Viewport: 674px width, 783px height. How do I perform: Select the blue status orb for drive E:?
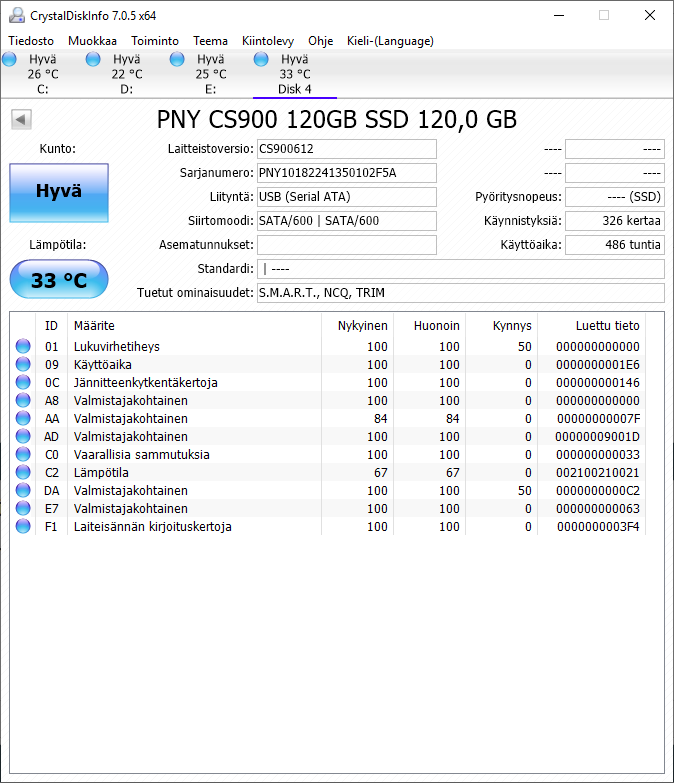(x=177, y=59)
